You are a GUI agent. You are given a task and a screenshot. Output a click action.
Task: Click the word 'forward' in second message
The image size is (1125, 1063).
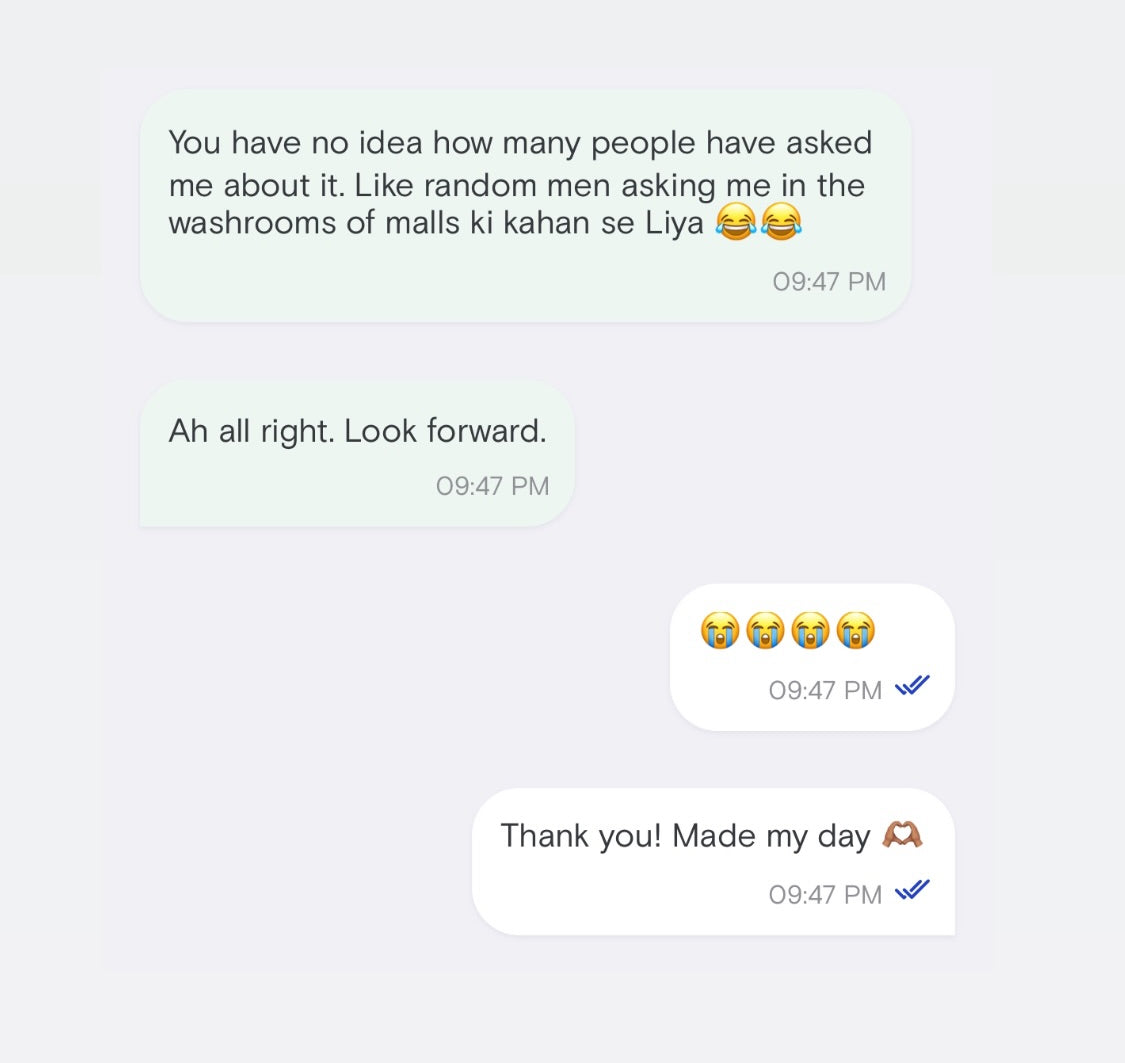[485, 431]
